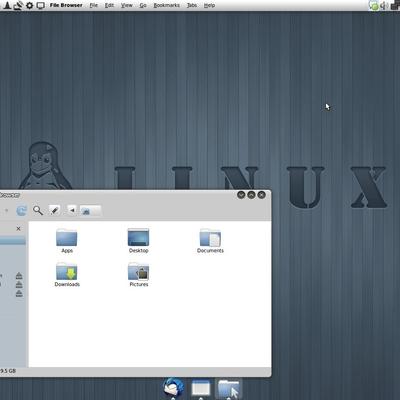The height and width of the screenshot is (400, 400).
Task: Open the Go menu
Action: [x=143, y=5]
